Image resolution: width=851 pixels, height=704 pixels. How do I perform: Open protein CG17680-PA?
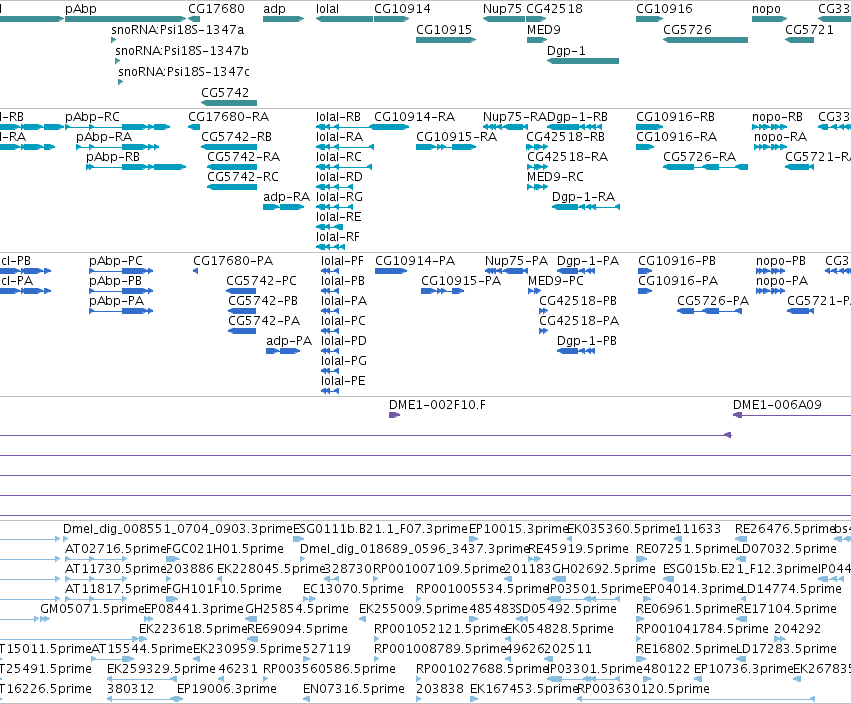pyautogui.click(x=233, y=261)
